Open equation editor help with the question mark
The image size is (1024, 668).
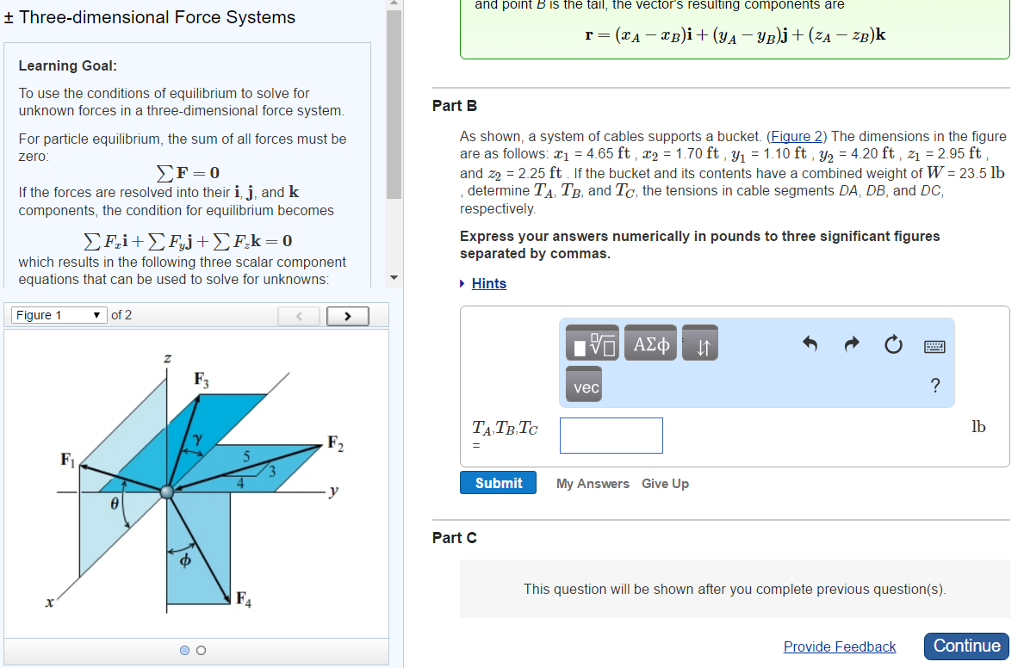(x=934, y=385)
